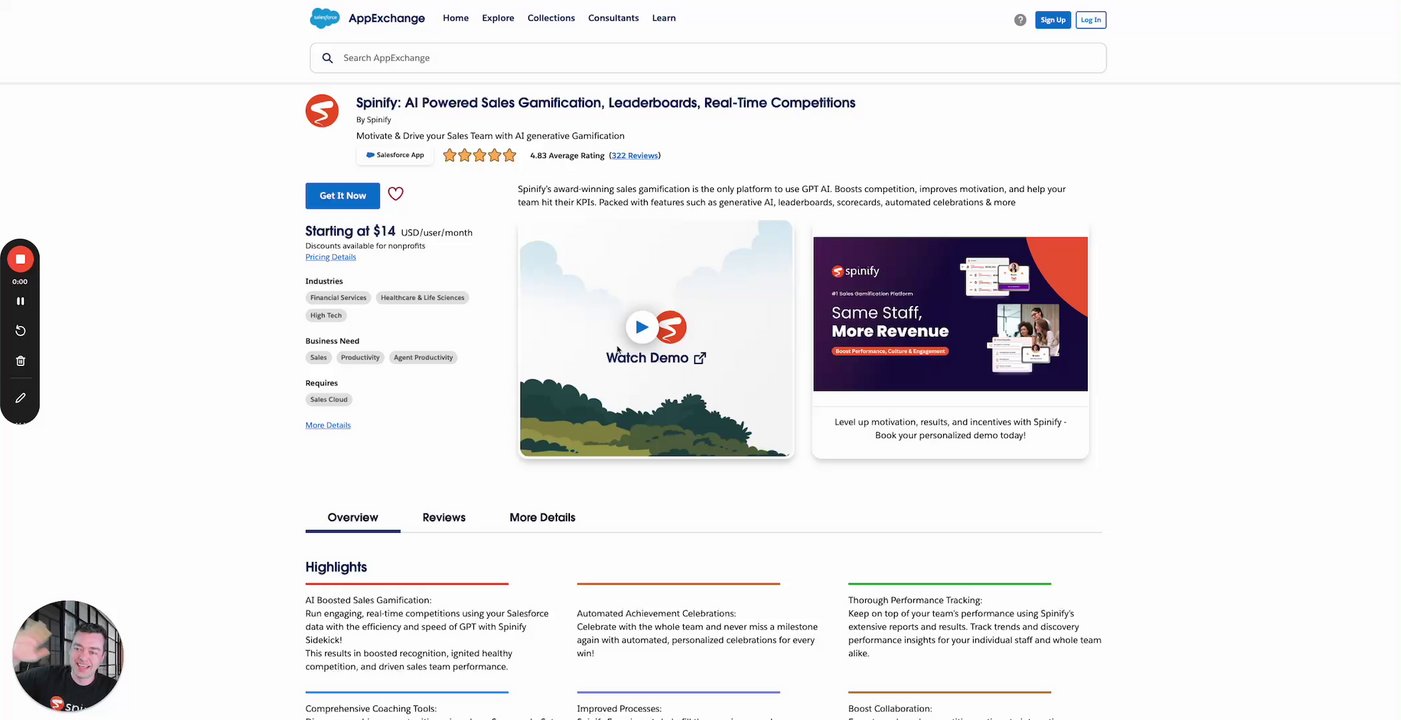Image resolution: width=1401 pixels, height=720 pixels.
Task: Select the Sales business need tag
Action: point(318,358)
